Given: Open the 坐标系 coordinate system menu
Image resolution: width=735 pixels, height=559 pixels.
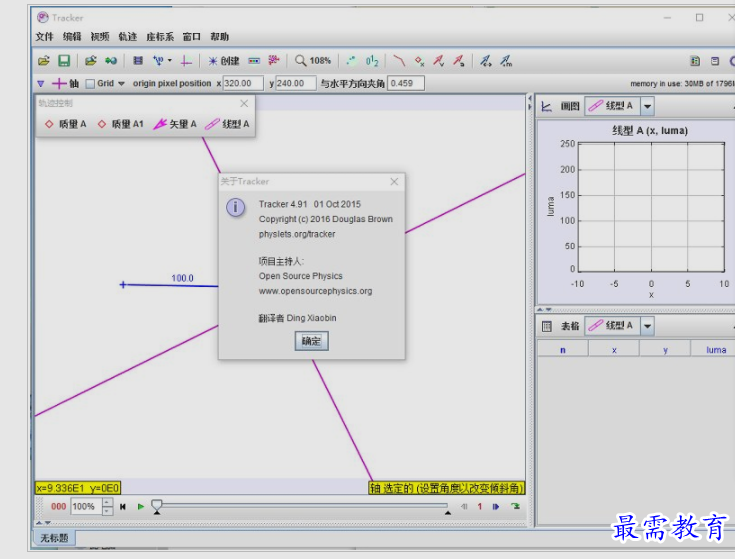Looking at the screenshot, I should click(160, 37).
